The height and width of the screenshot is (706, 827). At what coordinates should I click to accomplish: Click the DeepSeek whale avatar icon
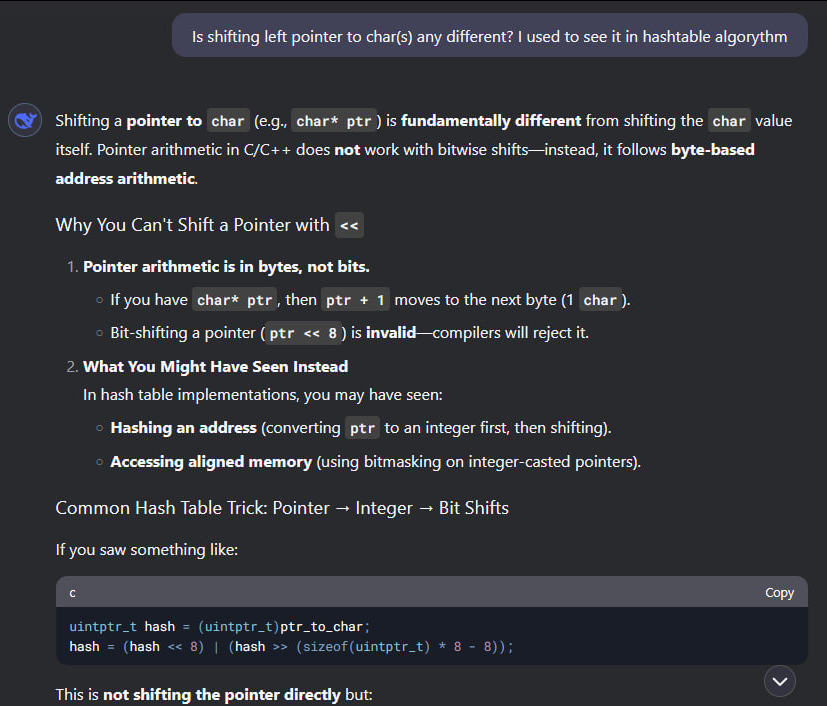(25, 120)
